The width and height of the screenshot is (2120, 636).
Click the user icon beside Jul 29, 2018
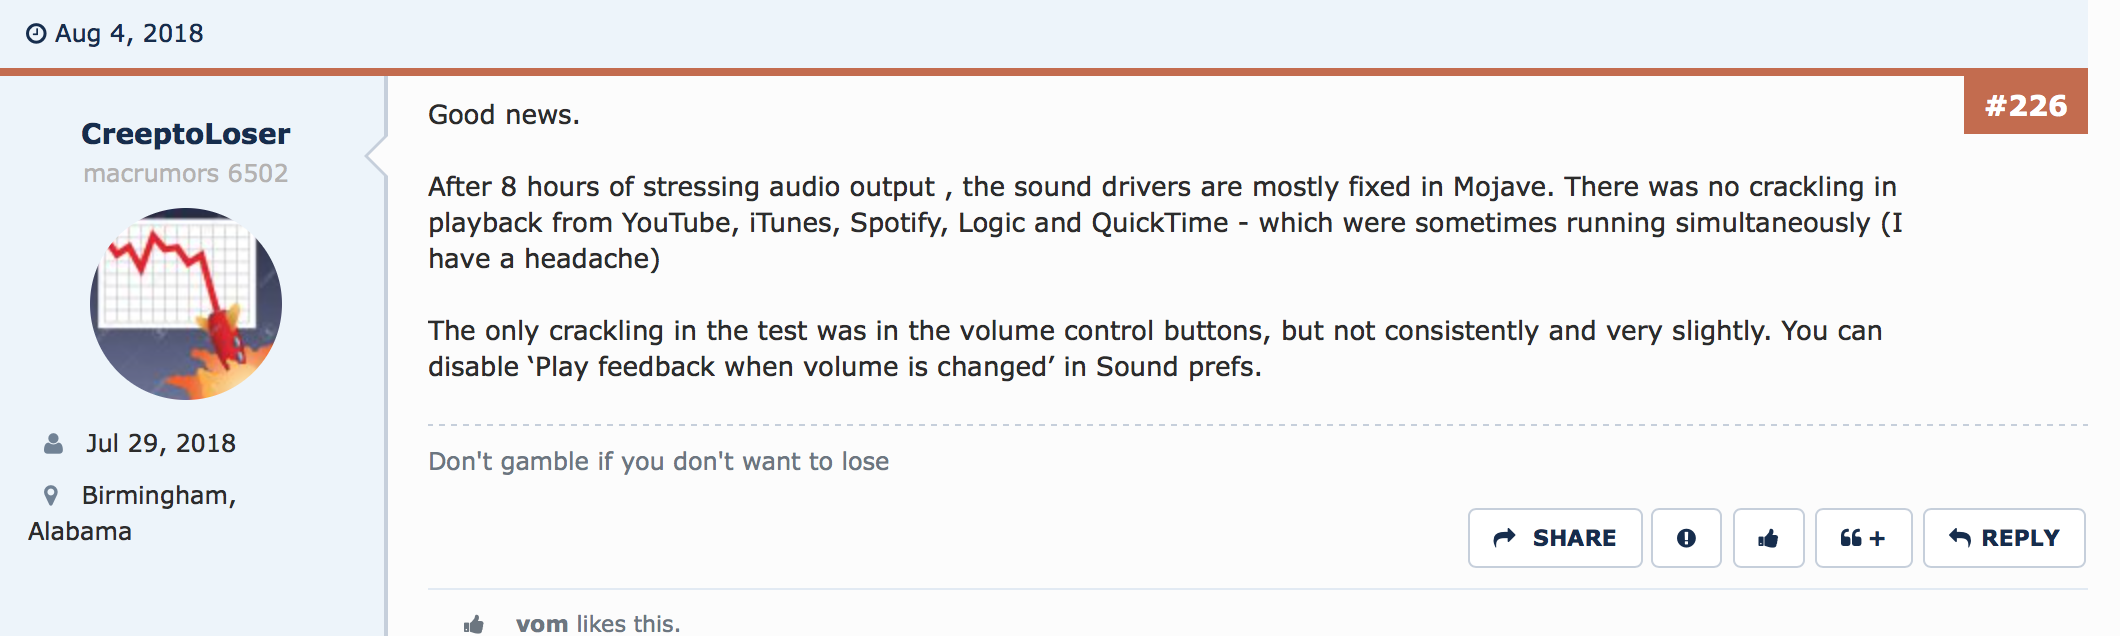[53, 444]
